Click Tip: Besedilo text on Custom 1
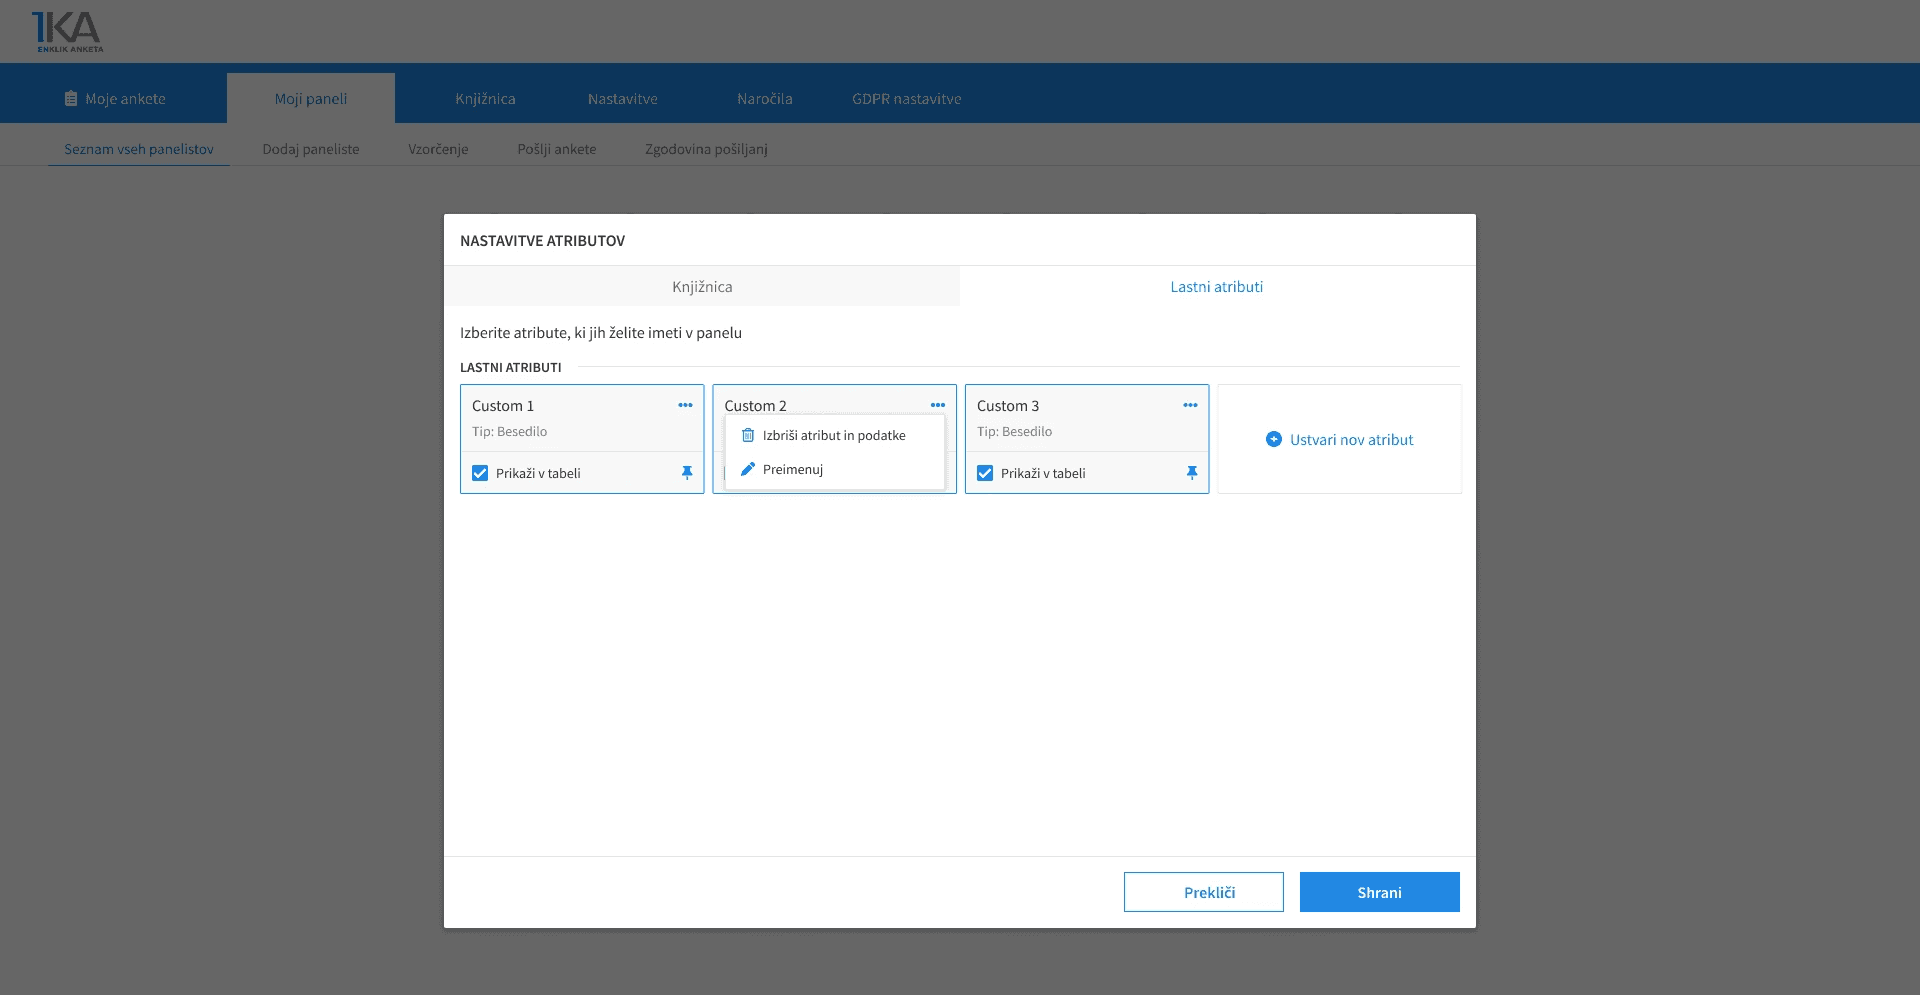The image size is (1920, 995). 510,431
